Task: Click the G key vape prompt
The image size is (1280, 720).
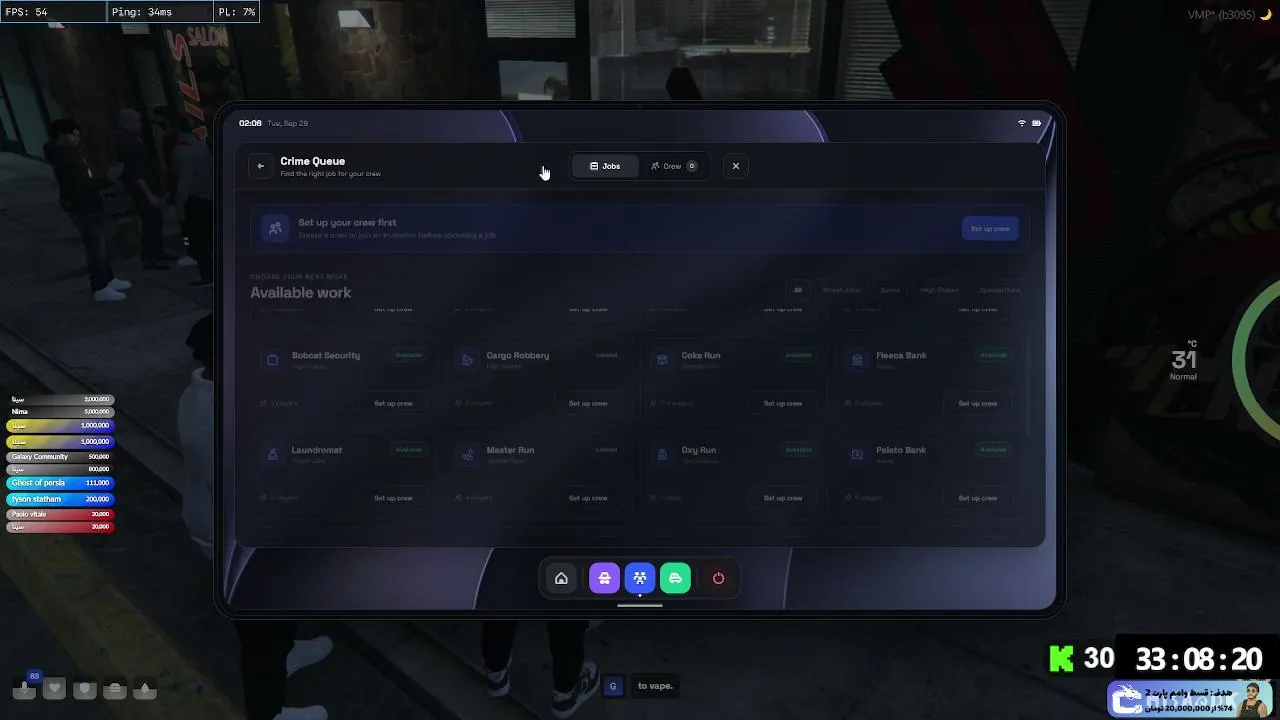Action: pos(613,686)
